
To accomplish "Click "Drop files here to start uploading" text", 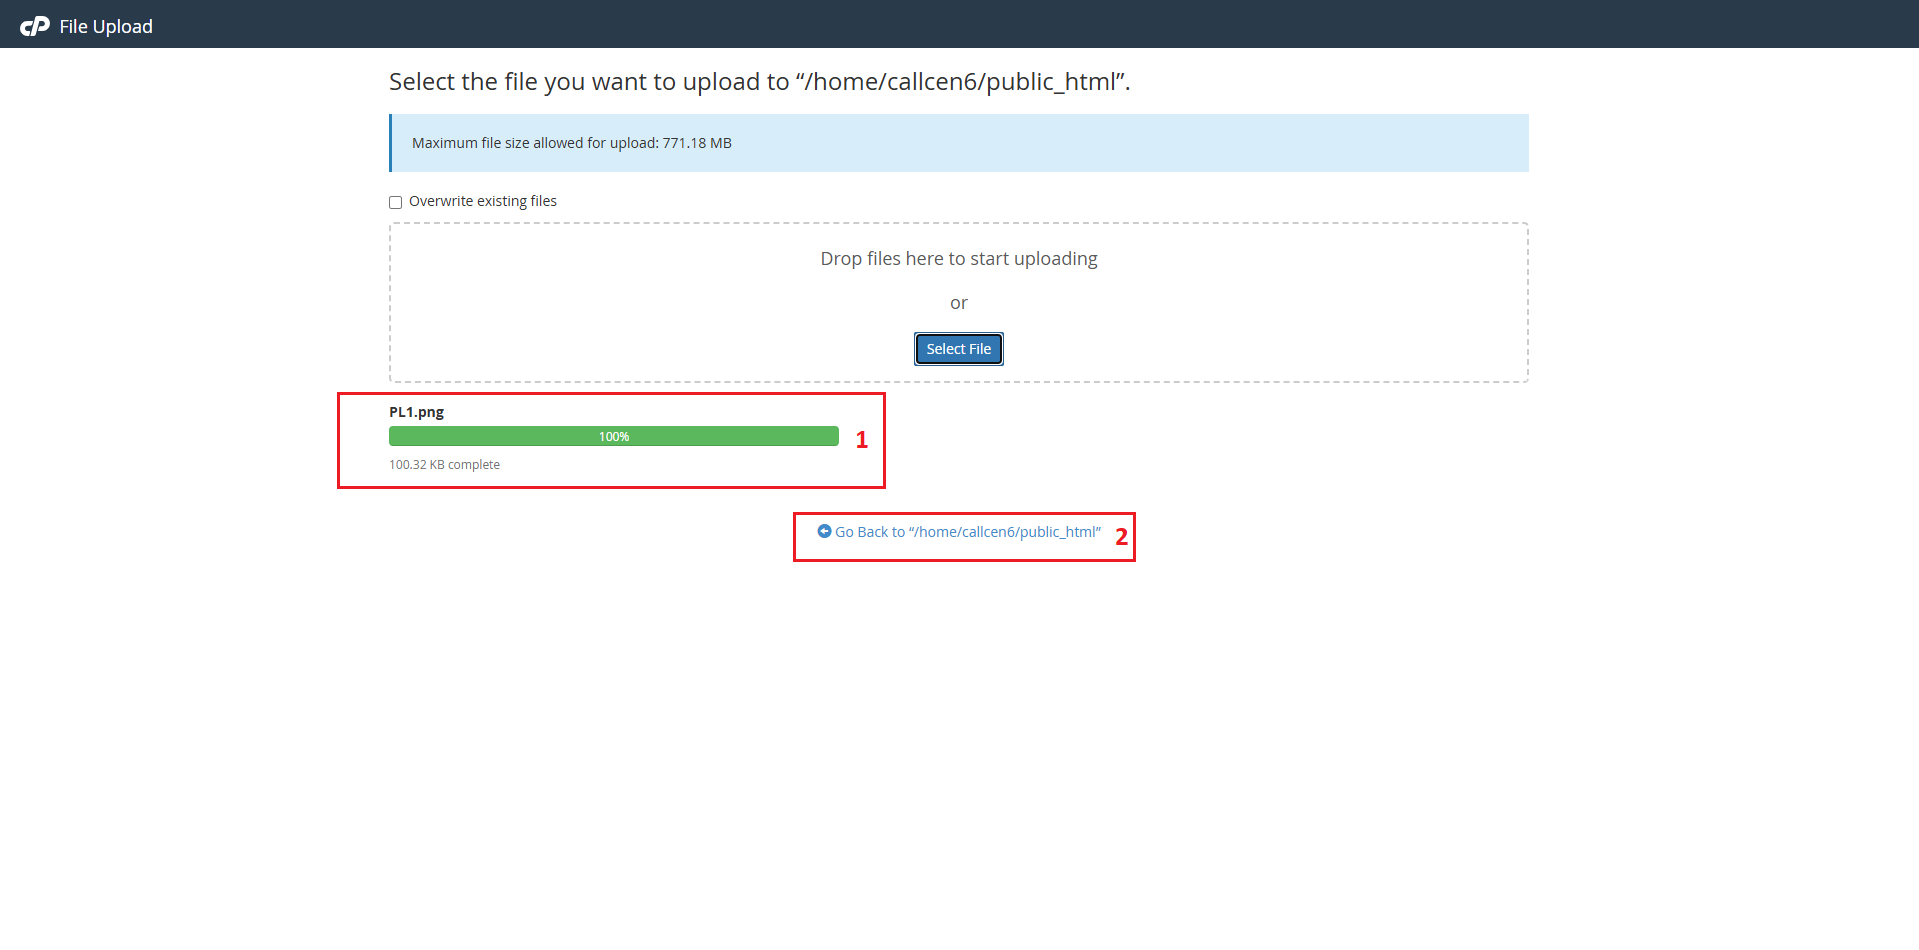I will (x=958, y=259).
